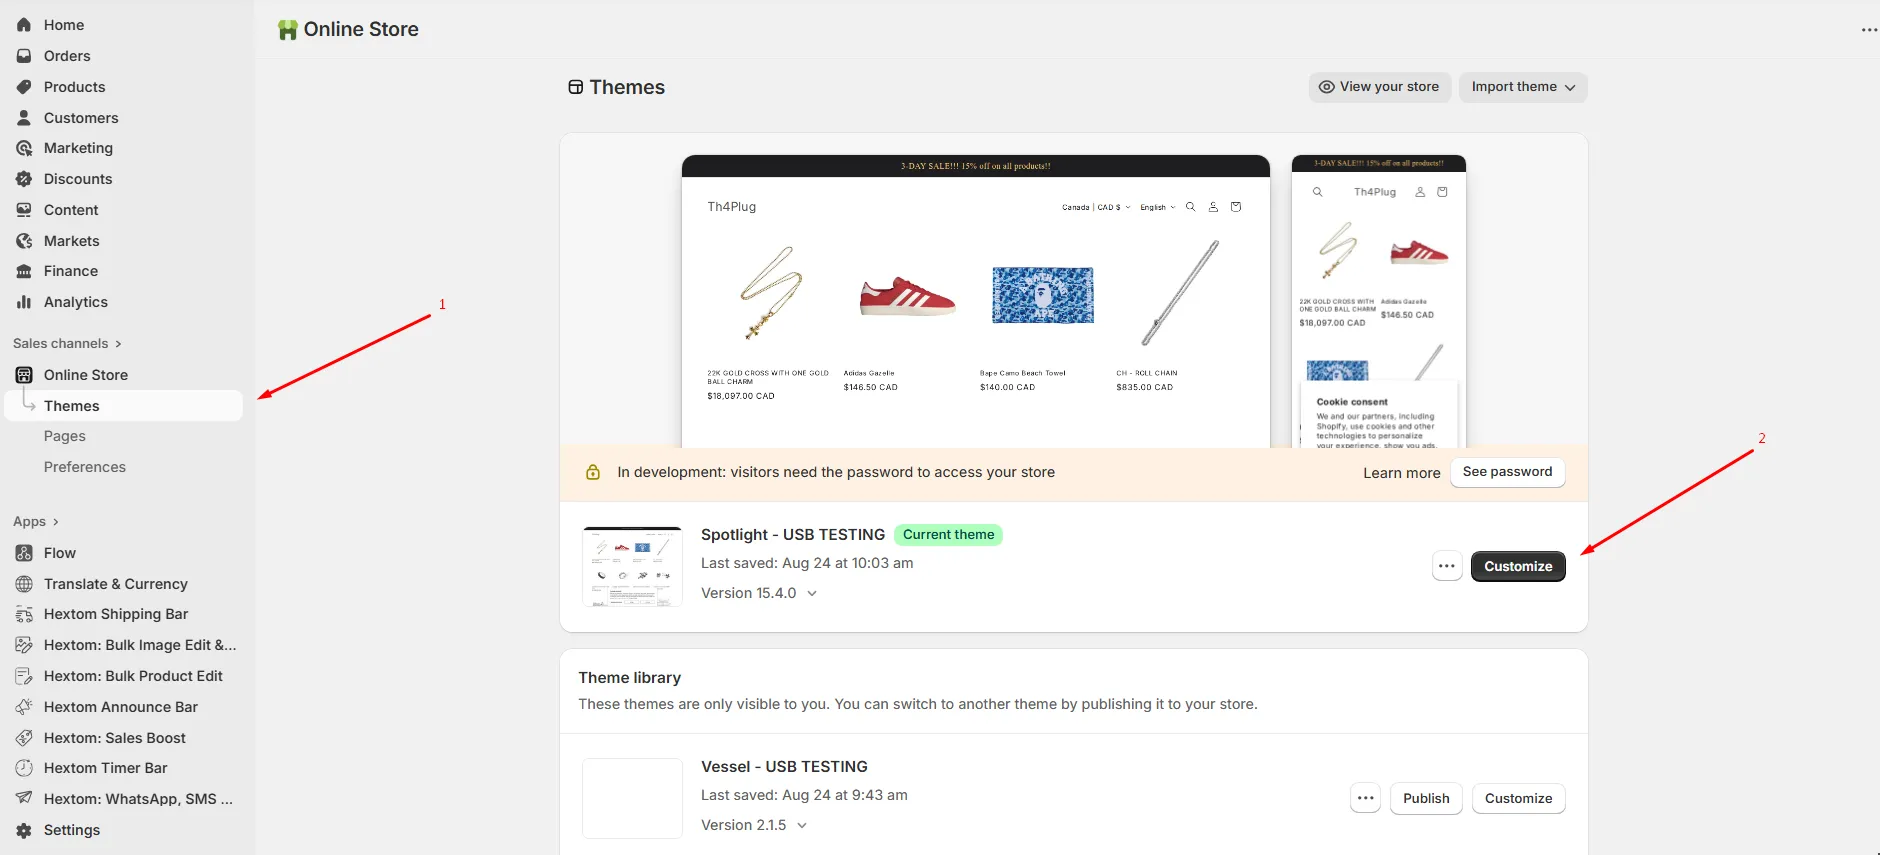Open more actions for Vessel theme
The width and height of the screenshot is (1880, 855).
1366,798
